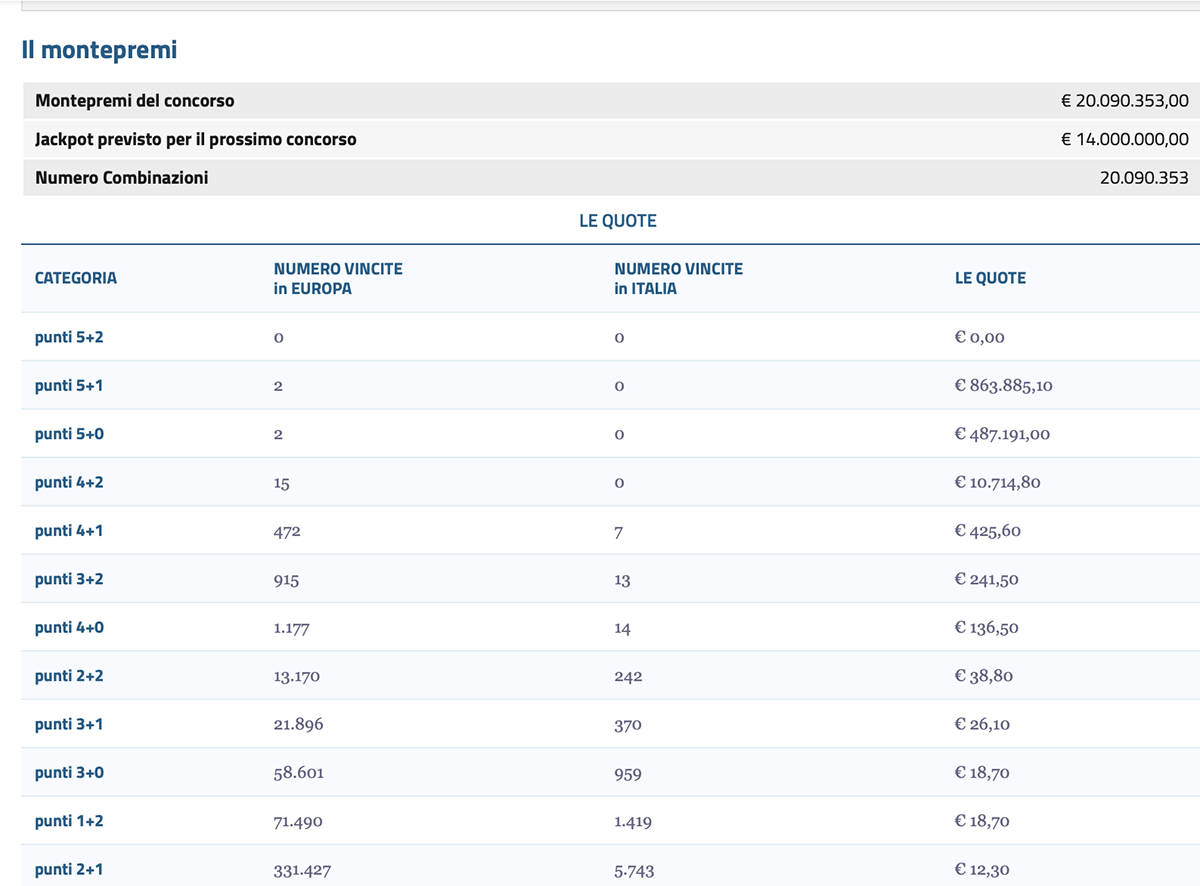Click 'NUMERO VINCITE in ITALIA' column header

coord(678,279)
